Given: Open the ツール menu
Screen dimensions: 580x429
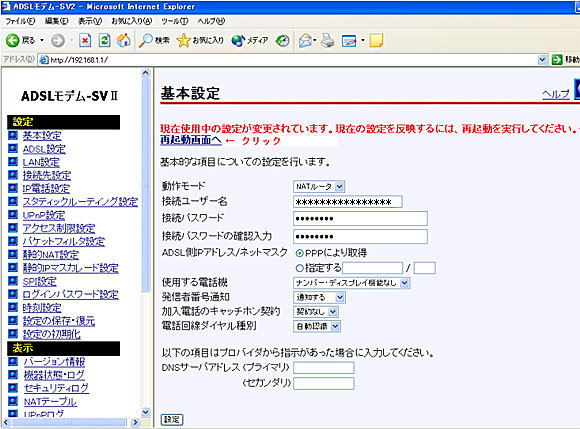Looking at the screenshot, I should (x=175, y=21).
